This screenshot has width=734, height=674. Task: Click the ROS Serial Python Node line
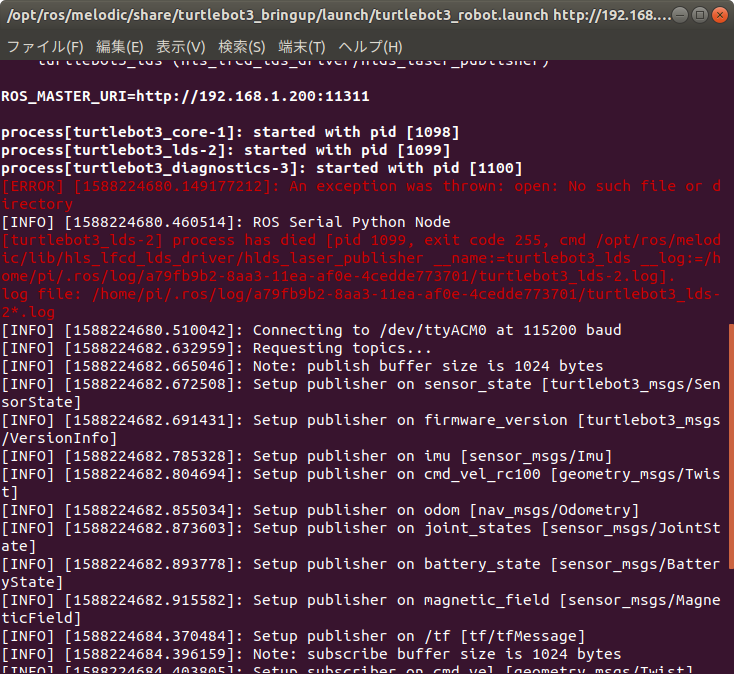(x=226, y=222)
